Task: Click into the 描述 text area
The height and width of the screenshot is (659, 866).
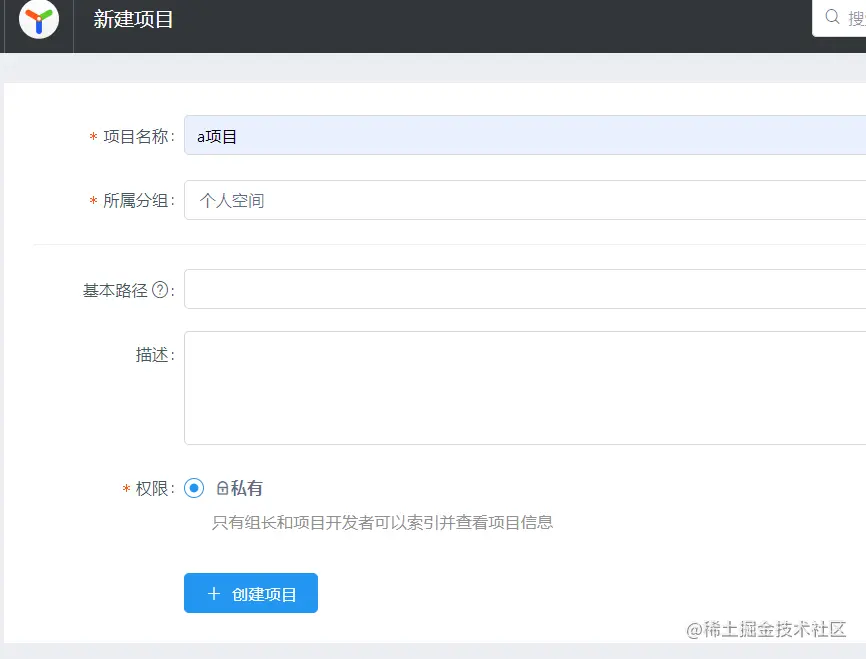Action: (x=525, y=388)
